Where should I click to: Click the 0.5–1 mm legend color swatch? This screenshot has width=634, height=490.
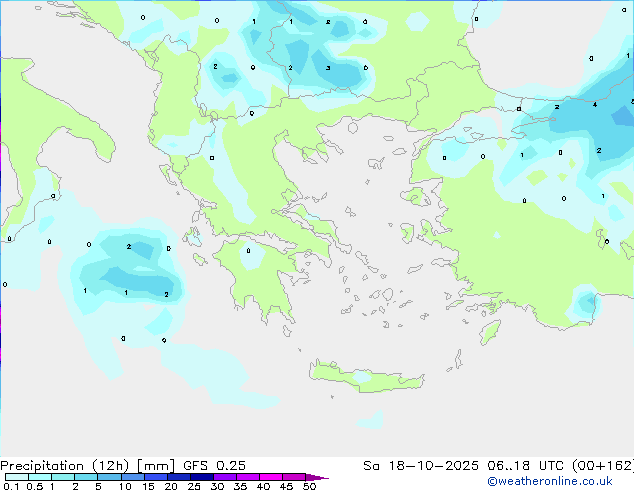click(40, 477)
